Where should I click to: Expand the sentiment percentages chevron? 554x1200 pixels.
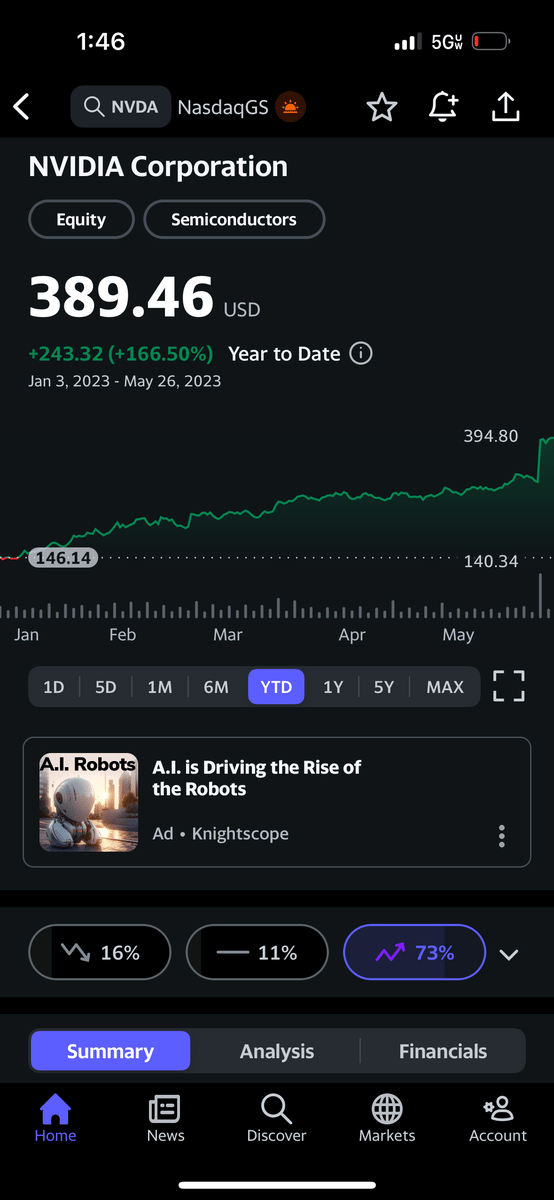coord(509,954)
